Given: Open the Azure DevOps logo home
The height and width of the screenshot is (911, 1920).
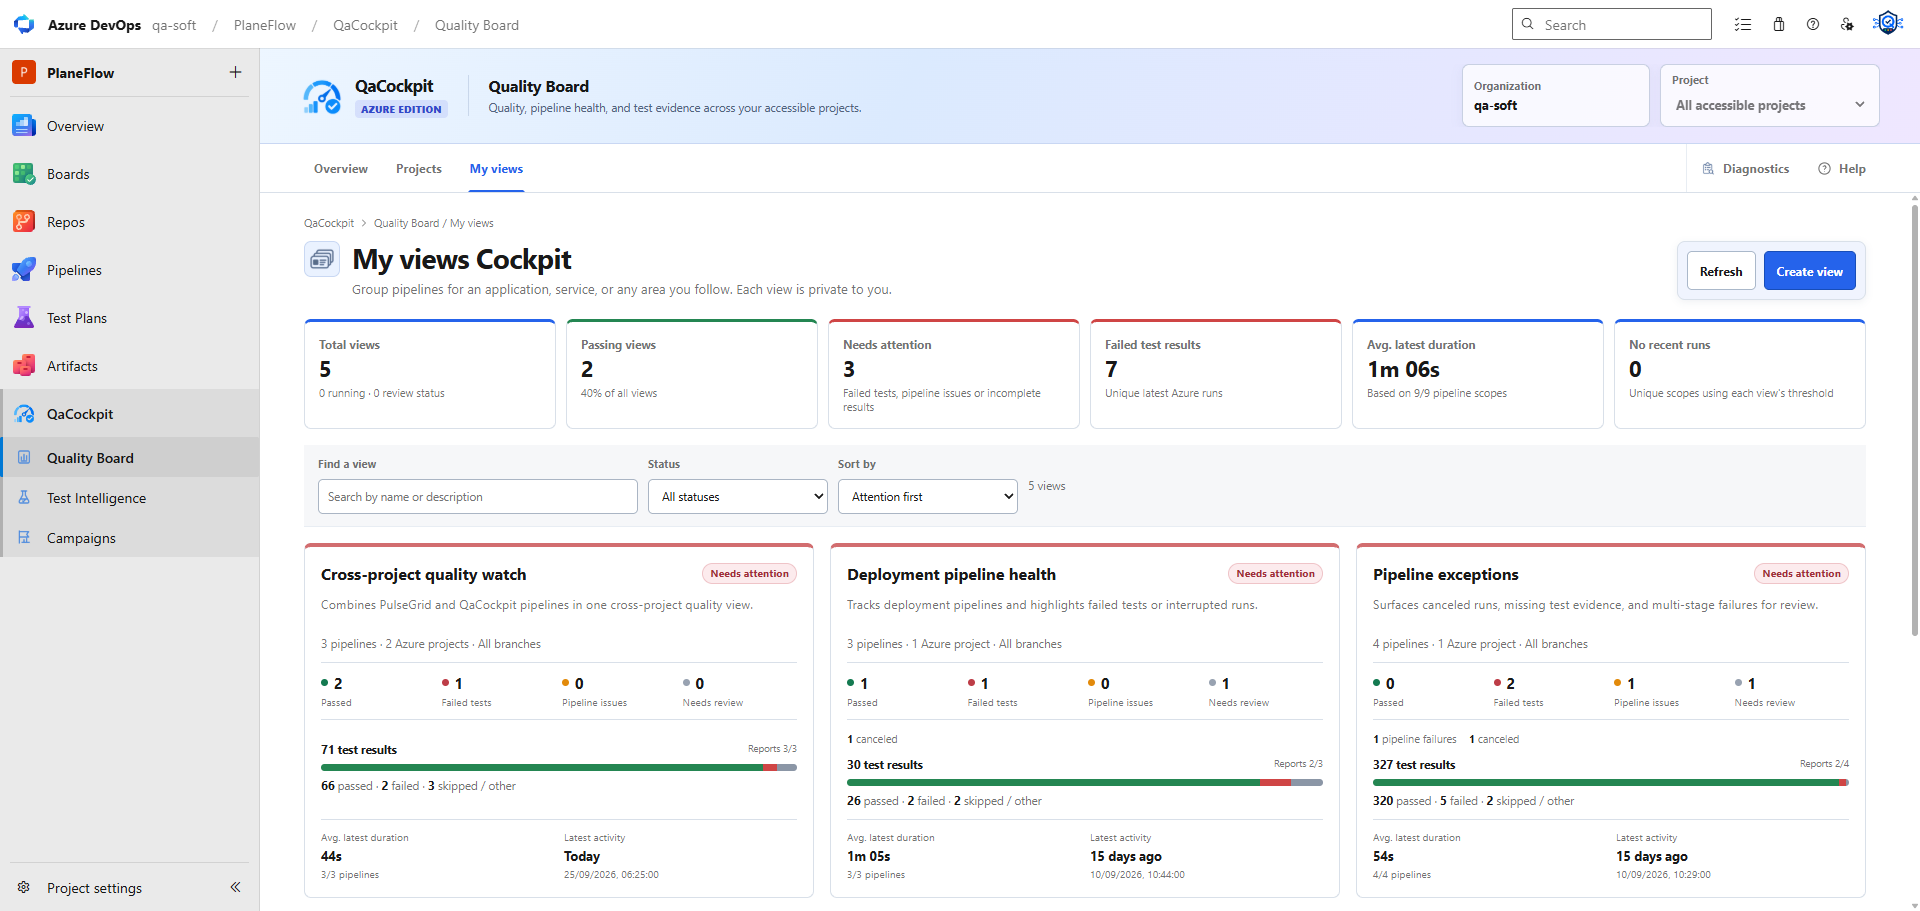Looking at the screenshot, I should [24, 25].
